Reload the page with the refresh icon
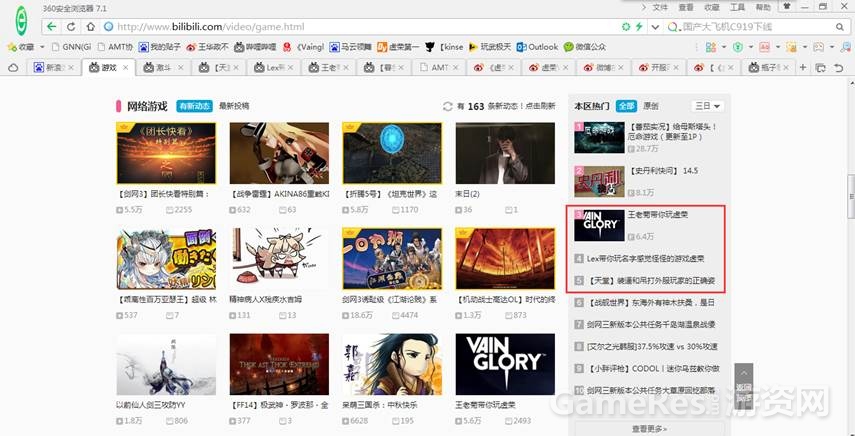Viewport: 855px width, 436px height. tap(71, 27)
